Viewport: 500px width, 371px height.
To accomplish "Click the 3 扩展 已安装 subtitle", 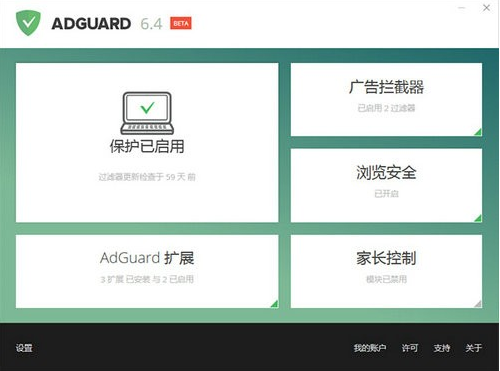I will click(147, 279).
